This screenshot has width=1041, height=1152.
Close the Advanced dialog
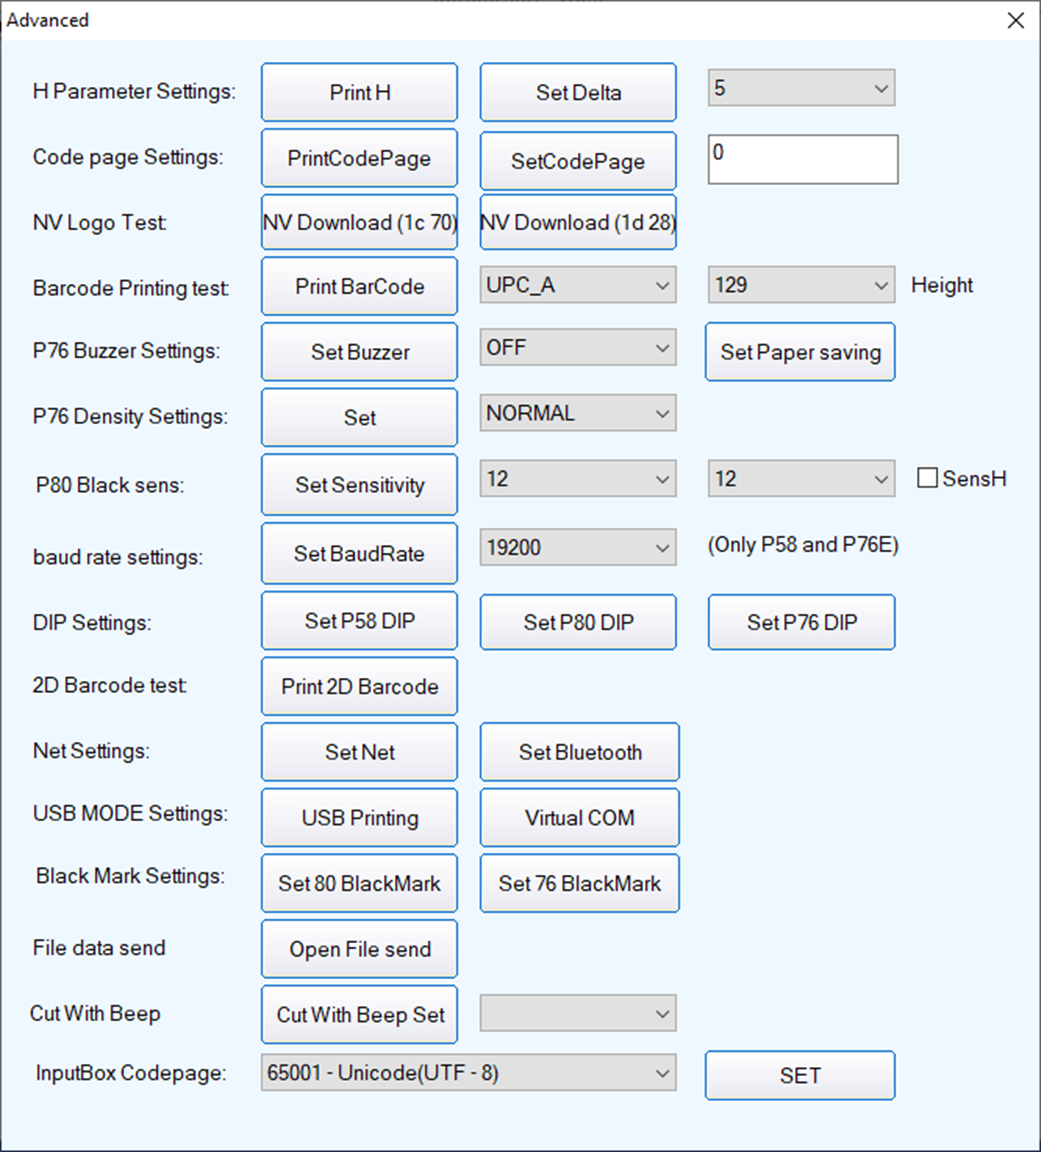tap(1015, 20)
